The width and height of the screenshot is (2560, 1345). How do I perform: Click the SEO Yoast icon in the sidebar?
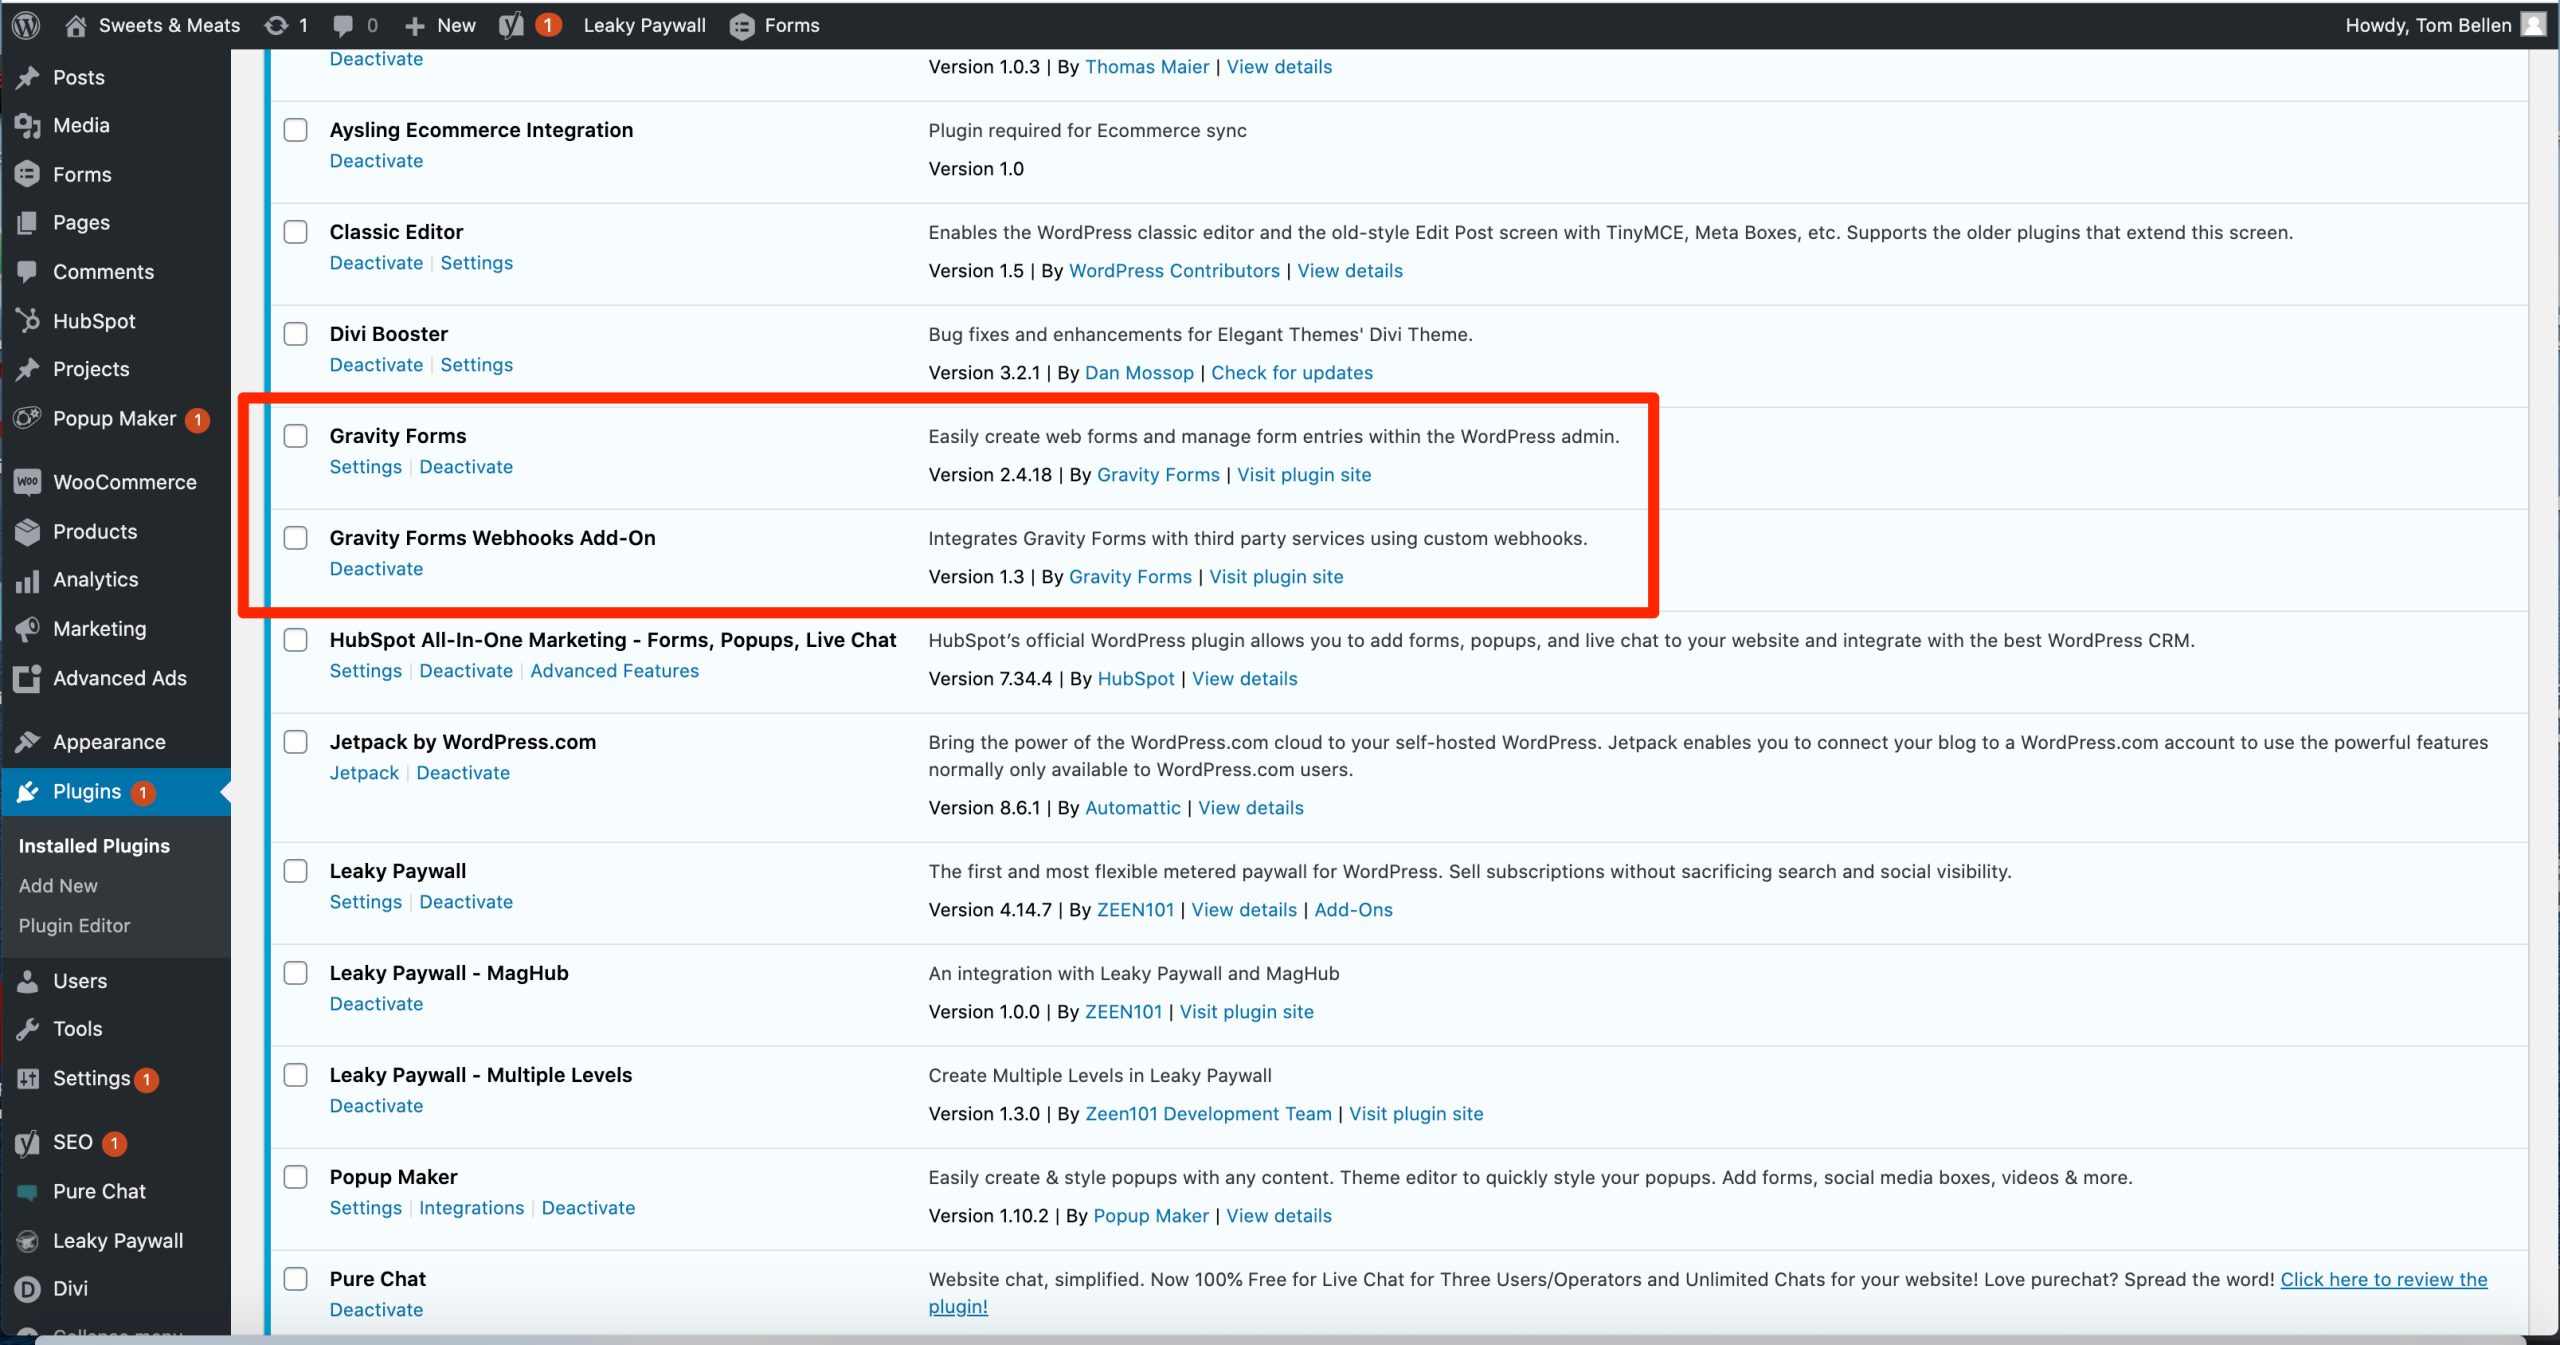coord(28,1142)
